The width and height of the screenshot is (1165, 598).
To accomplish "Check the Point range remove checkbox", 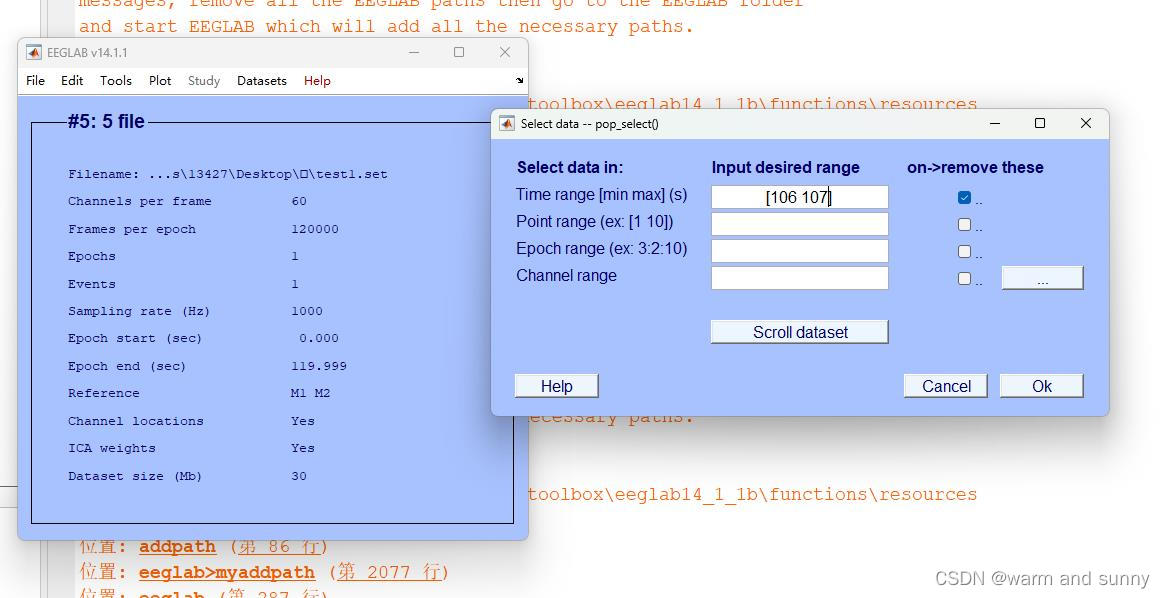I will (x=964, y=224).
